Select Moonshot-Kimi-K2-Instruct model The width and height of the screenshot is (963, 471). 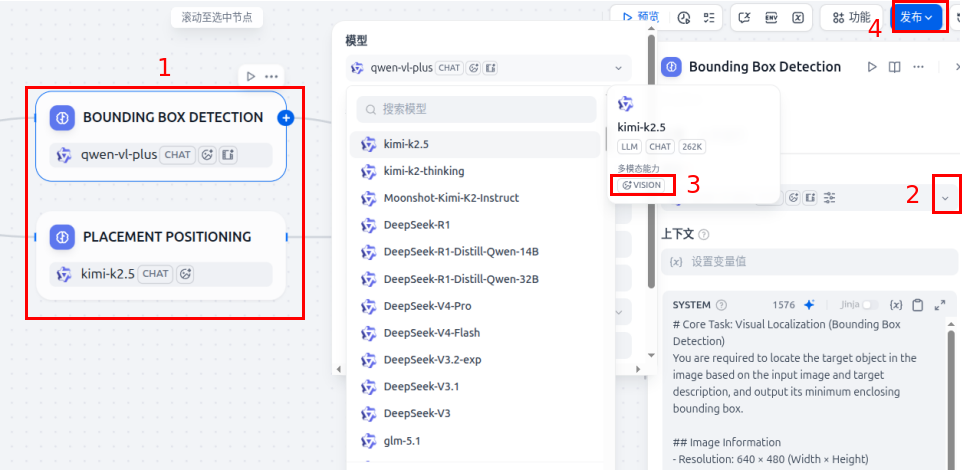475,198
